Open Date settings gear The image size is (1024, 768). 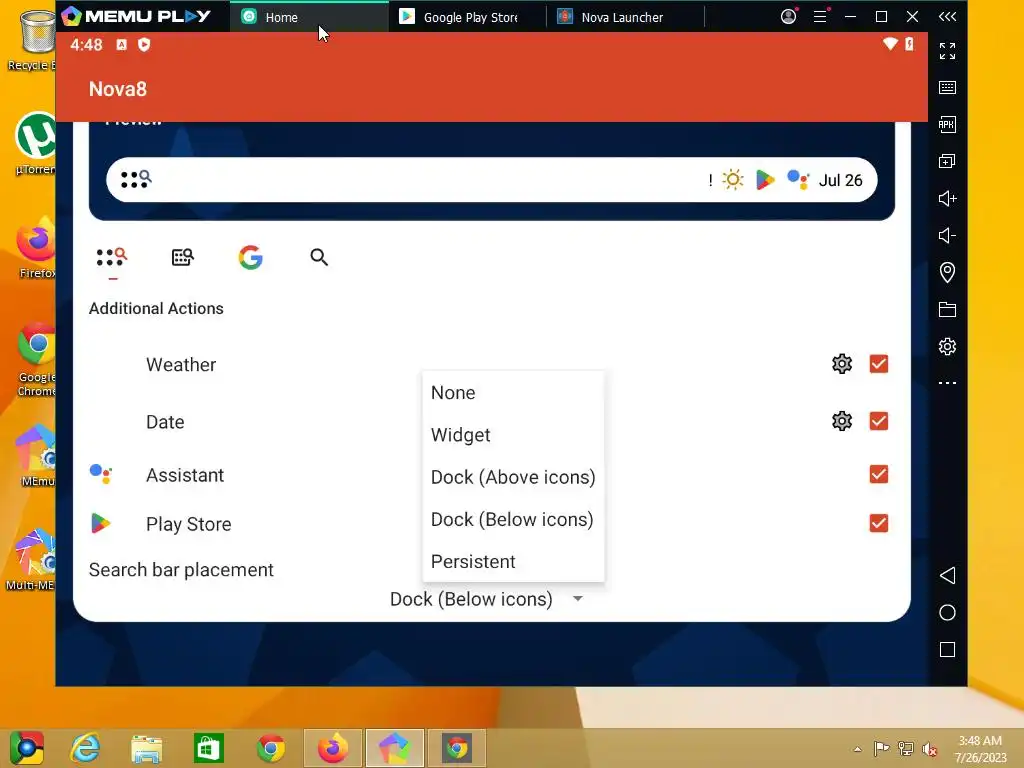pyautogui.click(x=842, y=421)
